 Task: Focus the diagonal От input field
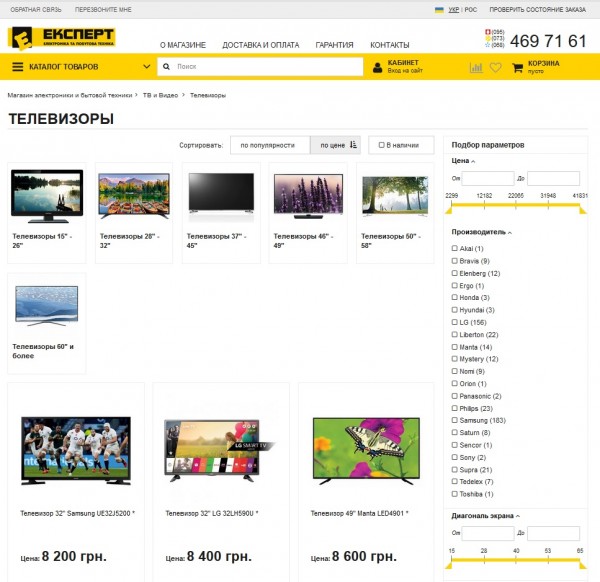(x=488, y=533)
